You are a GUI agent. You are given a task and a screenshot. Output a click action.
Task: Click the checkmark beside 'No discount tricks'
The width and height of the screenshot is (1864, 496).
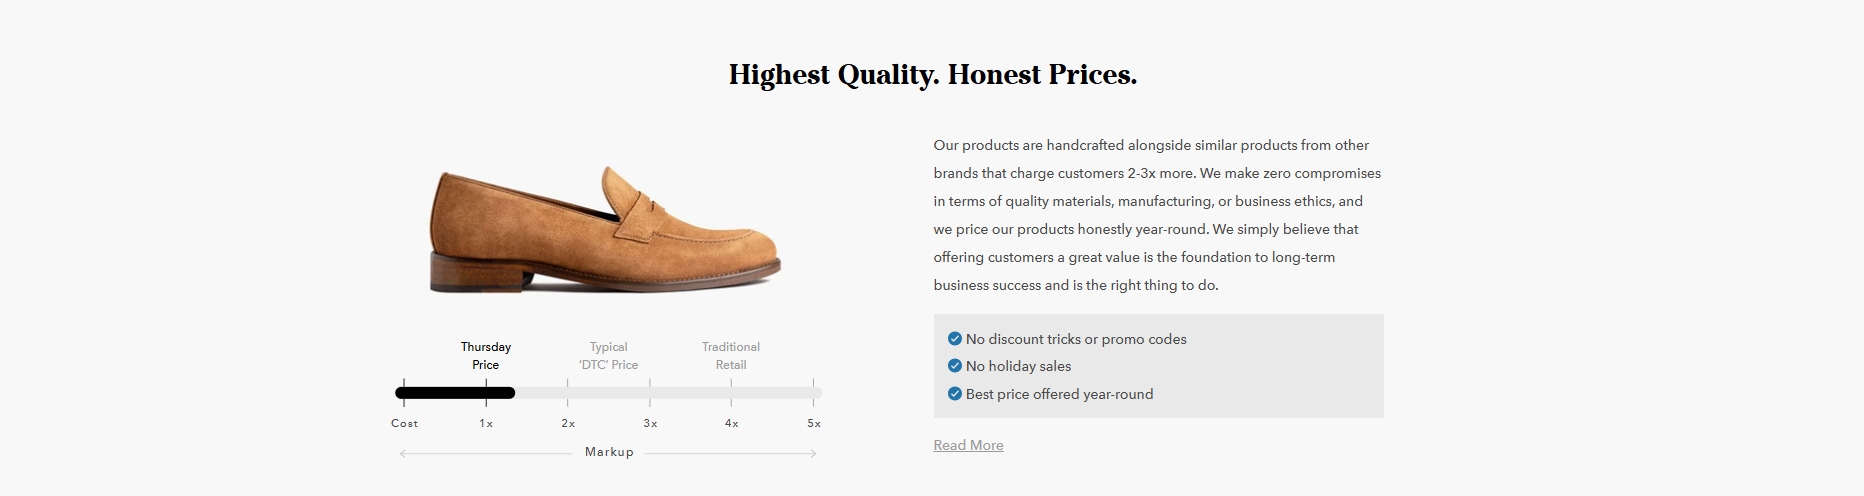pyautogui.click(x=954, y=338)
